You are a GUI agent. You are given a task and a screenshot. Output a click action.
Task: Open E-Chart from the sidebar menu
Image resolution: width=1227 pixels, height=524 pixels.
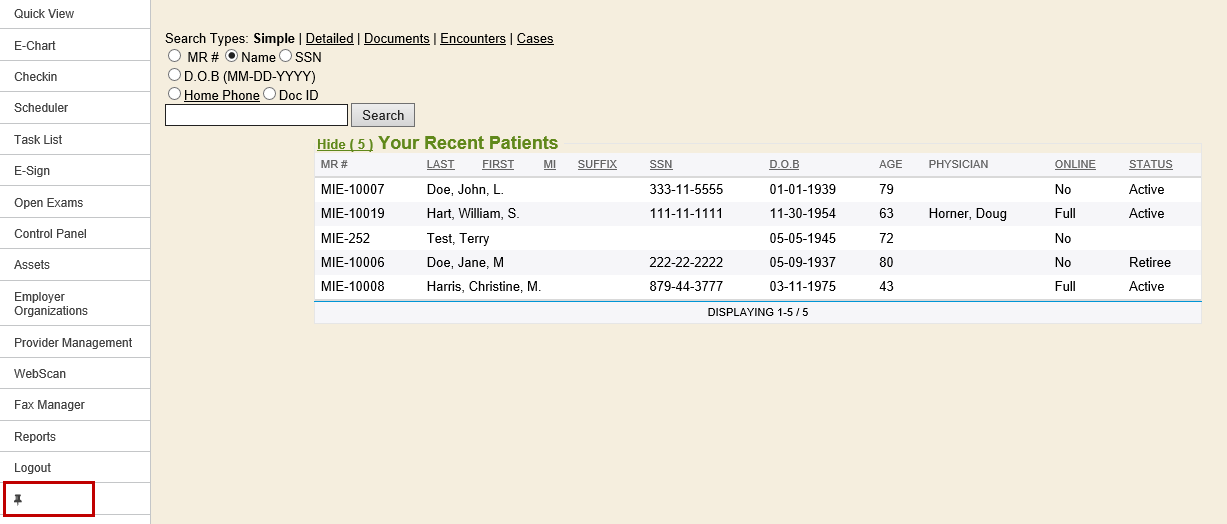click(x=35, y=46)
